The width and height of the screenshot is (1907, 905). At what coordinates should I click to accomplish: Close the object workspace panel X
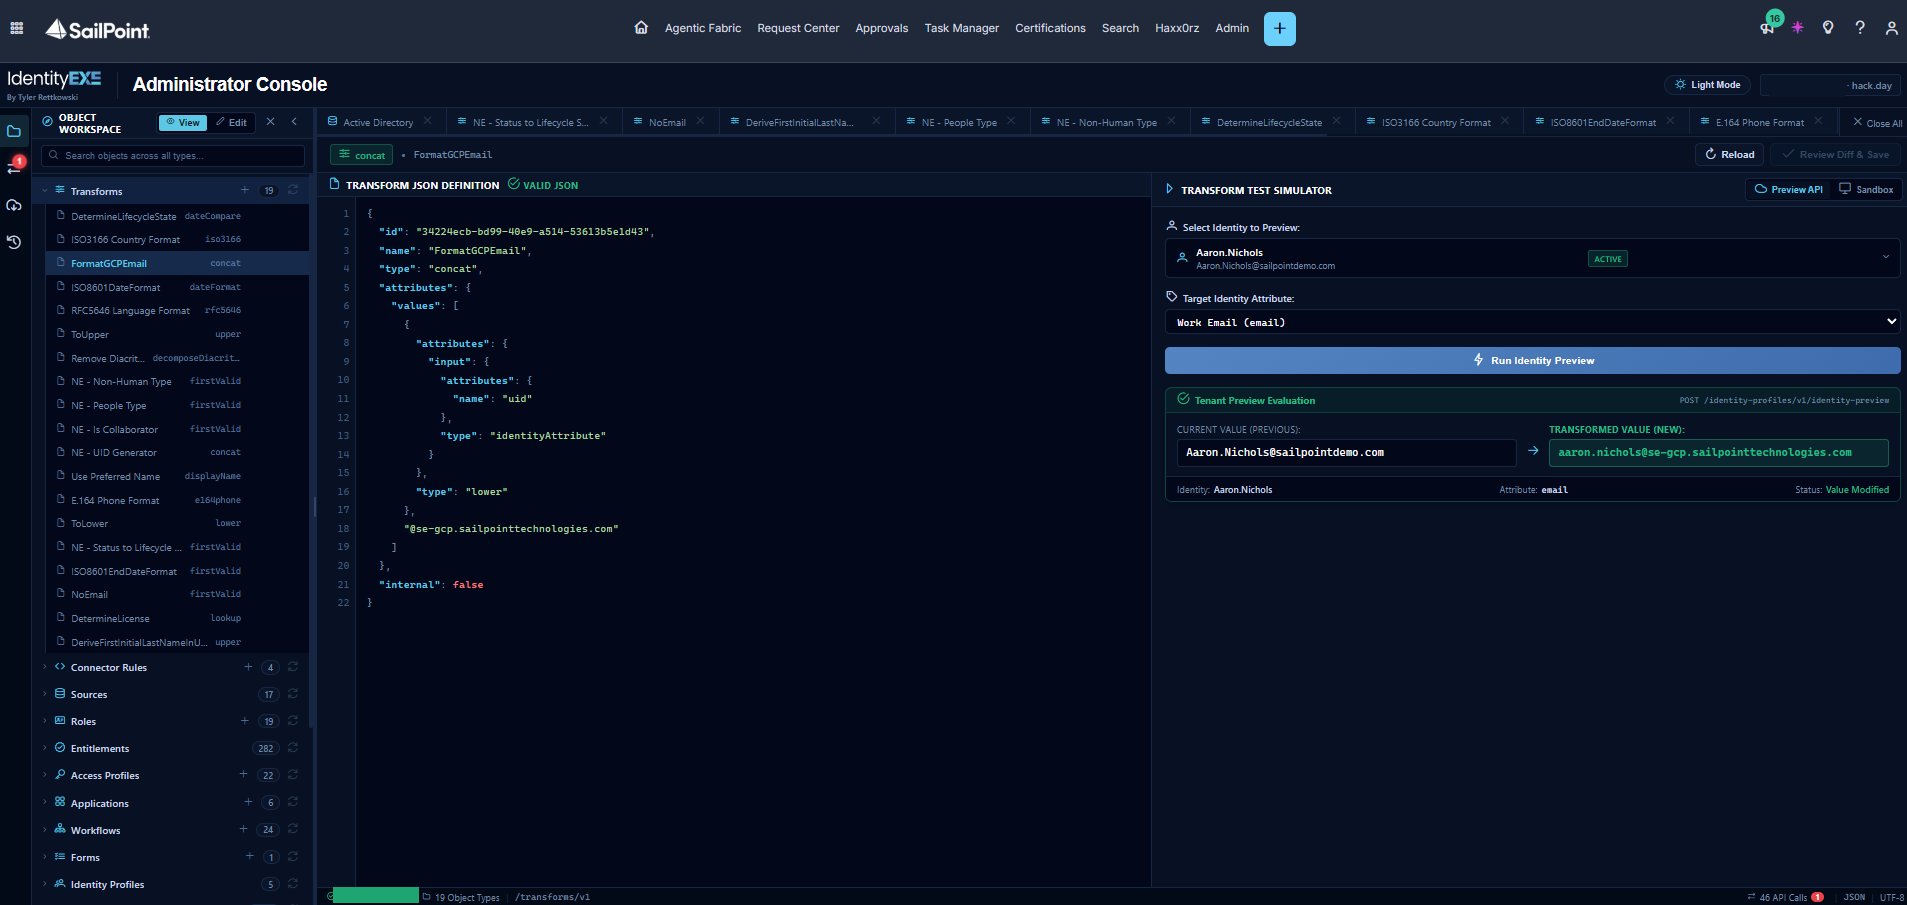tap(270, 122)
